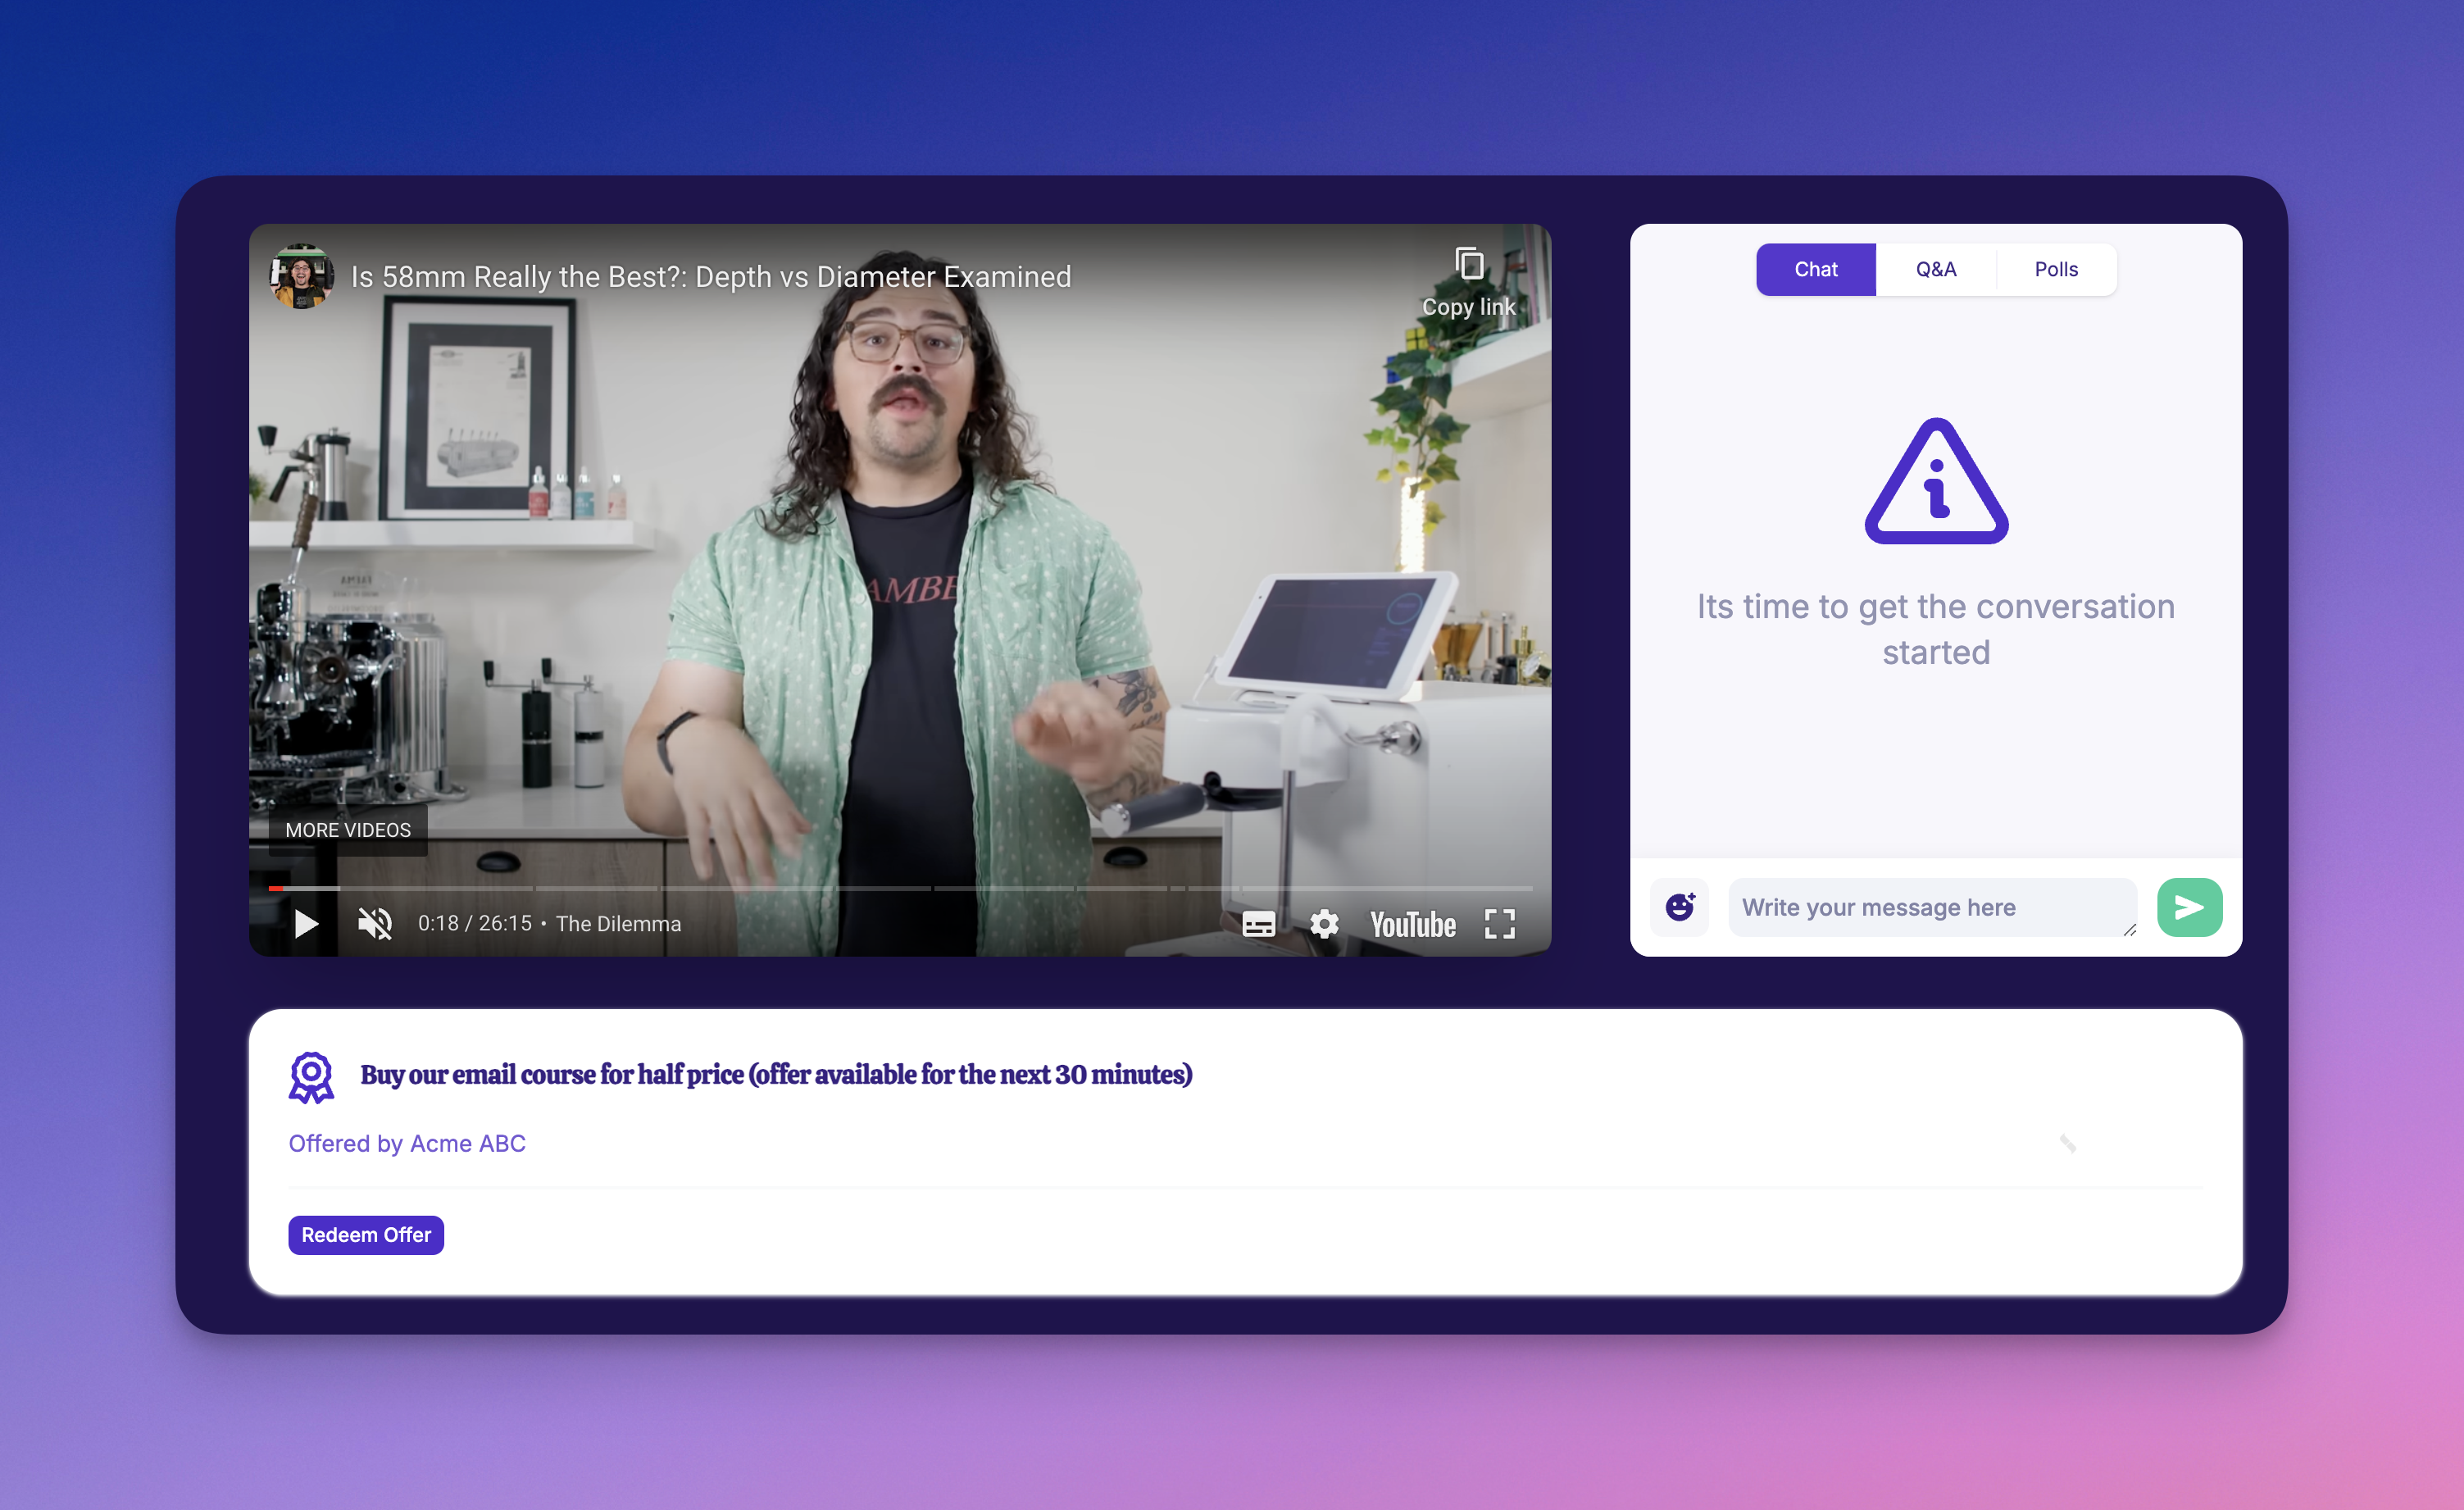The height and width of the screenshot is (1510, 2464).
Task: Switch to the Q&A tab
Action: coord(1935,269)
